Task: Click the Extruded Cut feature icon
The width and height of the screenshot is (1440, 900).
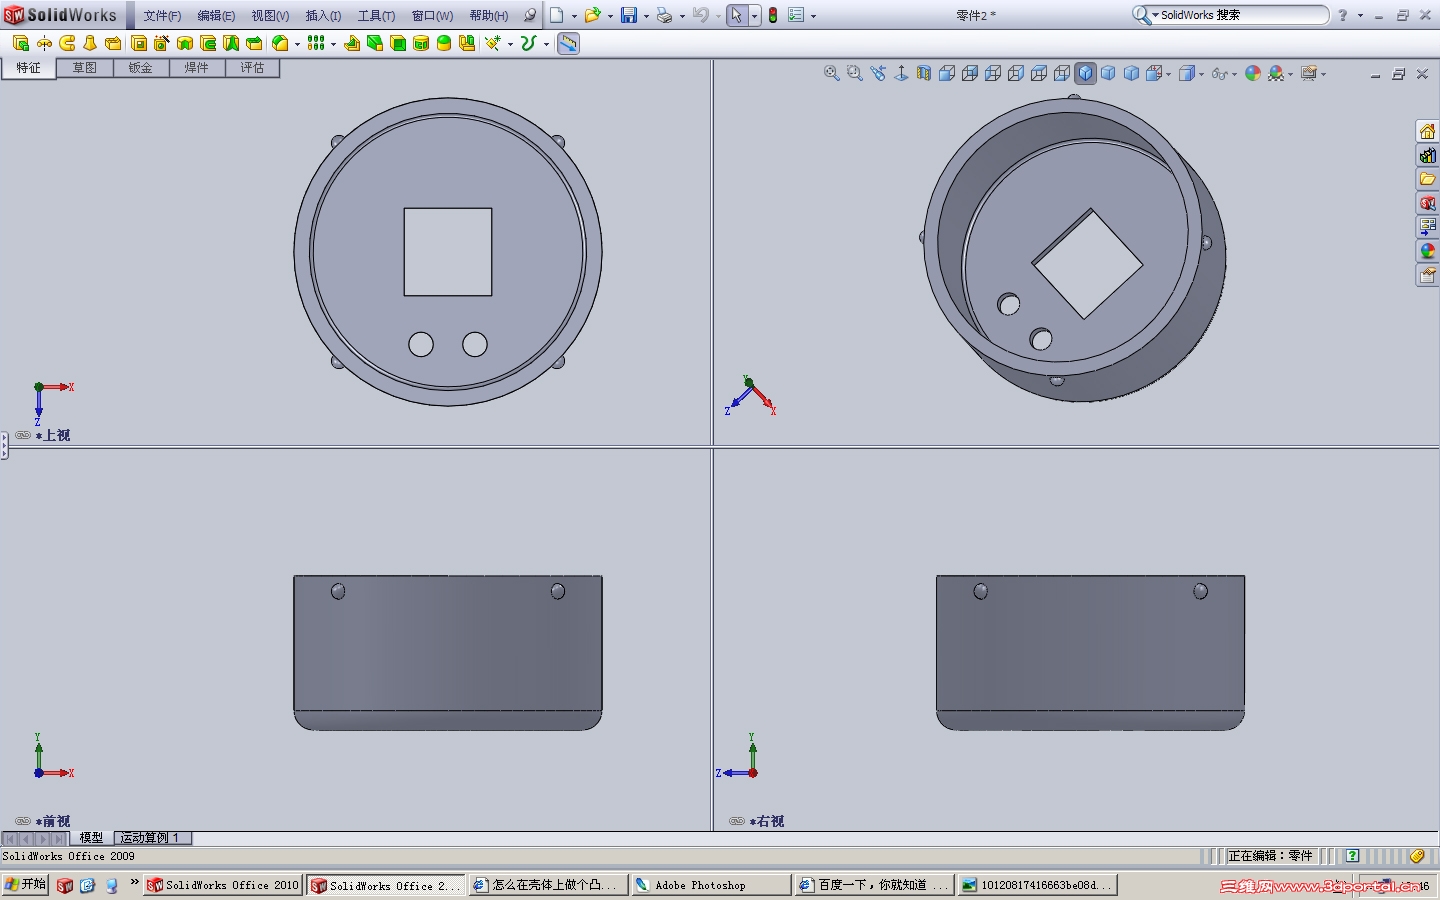Action: [x=139, y=43]
